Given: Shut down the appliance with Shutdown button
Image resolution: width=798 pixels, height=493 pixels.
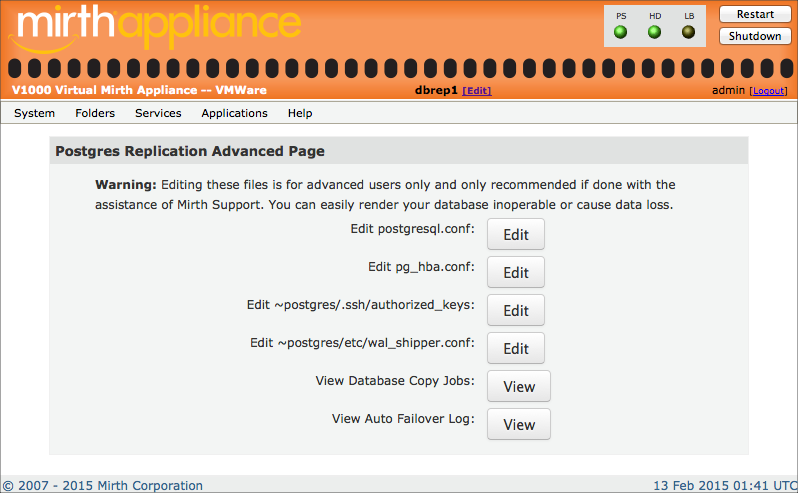Looking at the screenshot, I should click(755, 36).
